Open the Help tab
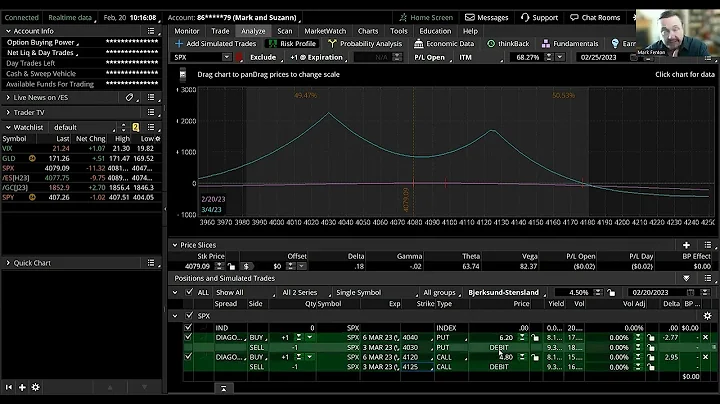The width and height of the screenshot is (720, 404). 470,31
